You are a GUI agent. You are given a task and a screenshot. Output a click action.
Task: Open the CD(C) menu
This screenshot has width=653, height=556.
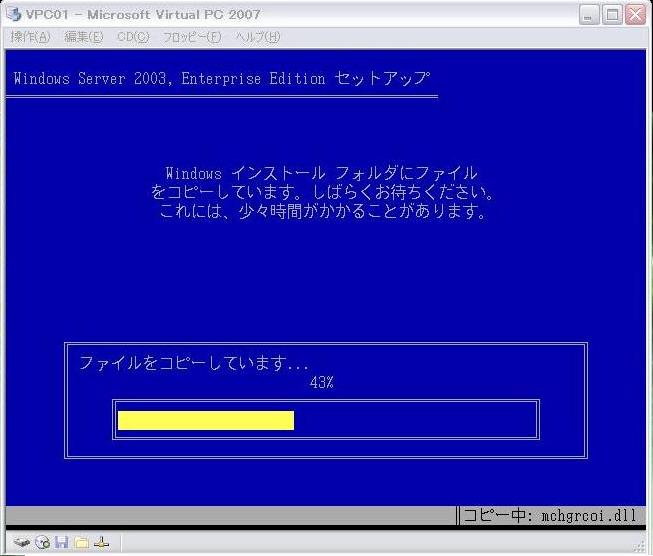click(133, 37)
